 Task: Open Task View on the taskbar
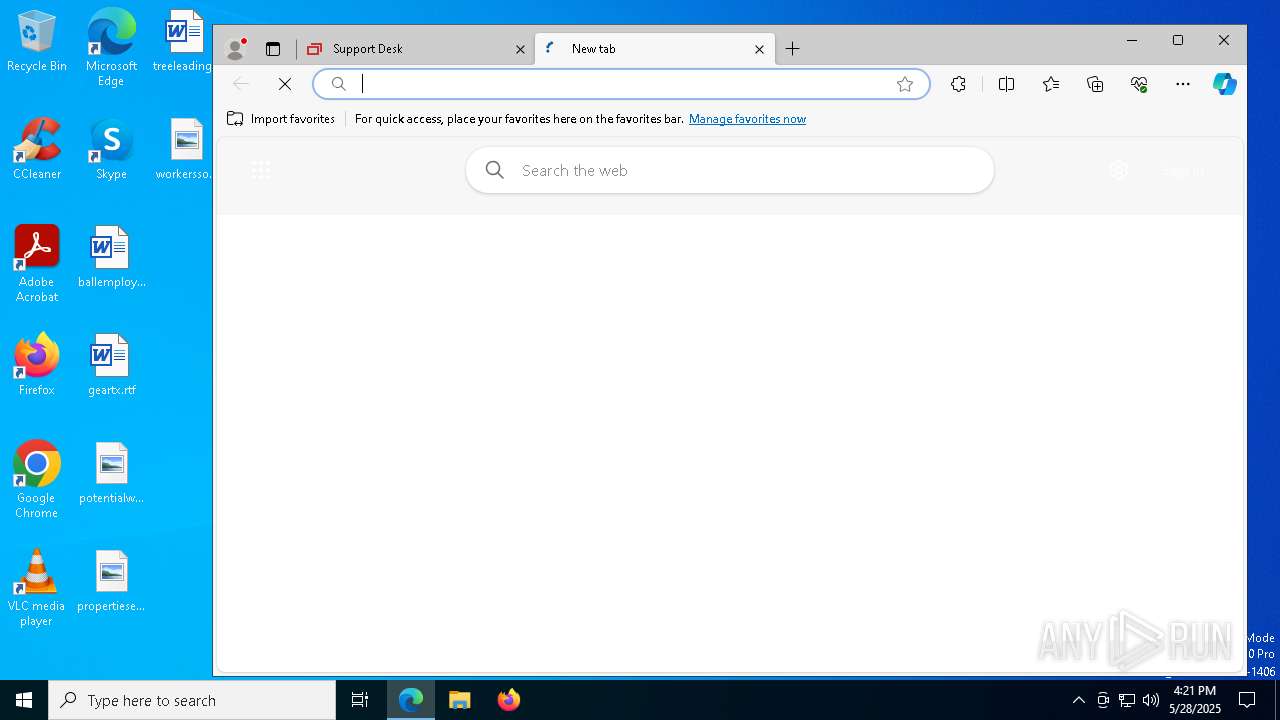point(360,700)
